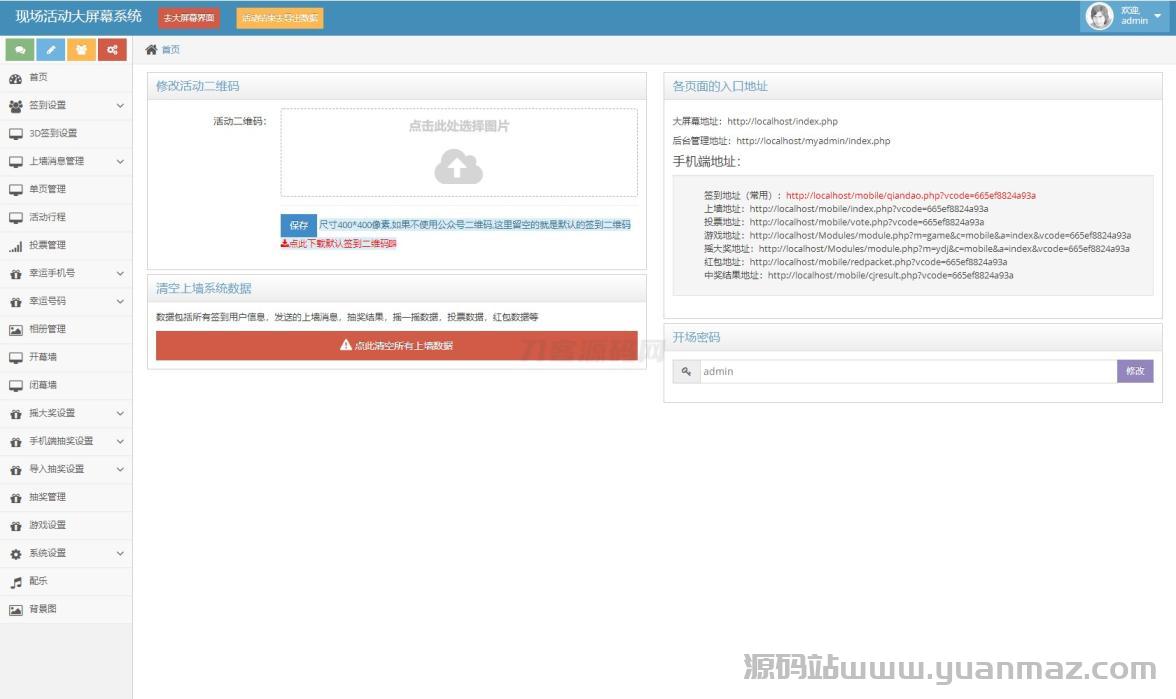Go to 3D签到设置 menu item
Image resolution: width=1176 pixels, height=699 pixels.
pyautogui.click(x=52, y=133)
